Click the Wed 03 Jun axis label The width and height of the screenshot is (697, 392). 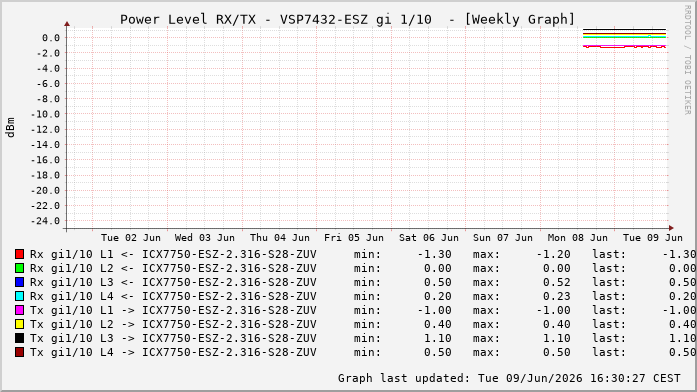click(204, 238)
